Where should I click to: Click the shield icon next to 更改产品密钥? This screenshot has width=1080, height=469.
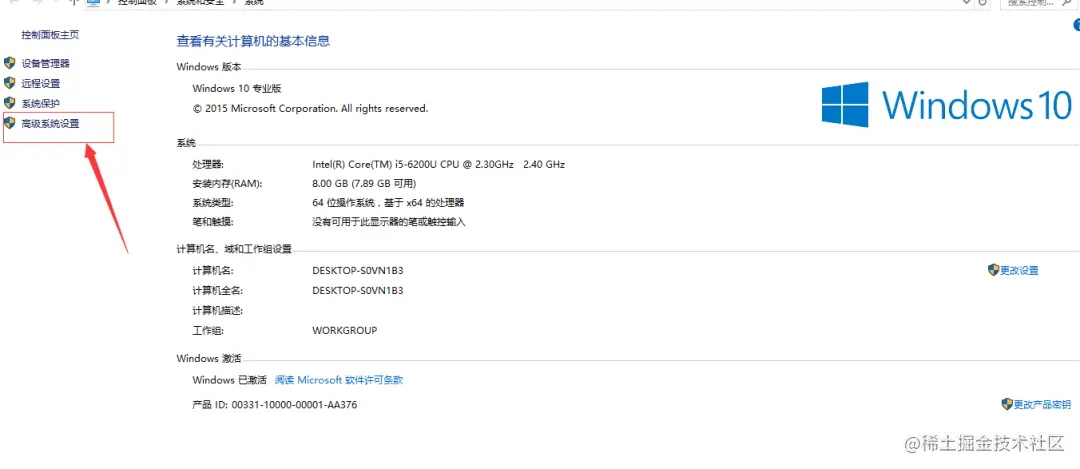1007,404
